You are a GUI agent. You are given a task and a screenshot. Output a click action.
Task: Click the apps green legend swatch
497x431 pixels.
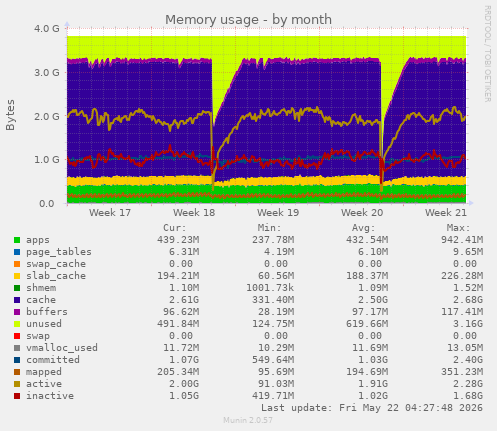(x=17, y=240)
